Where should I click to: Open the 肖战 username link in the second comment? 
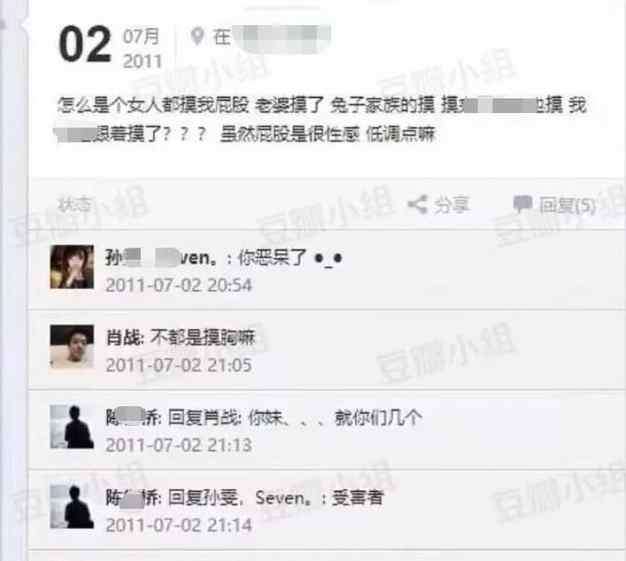tap(123, 338)
